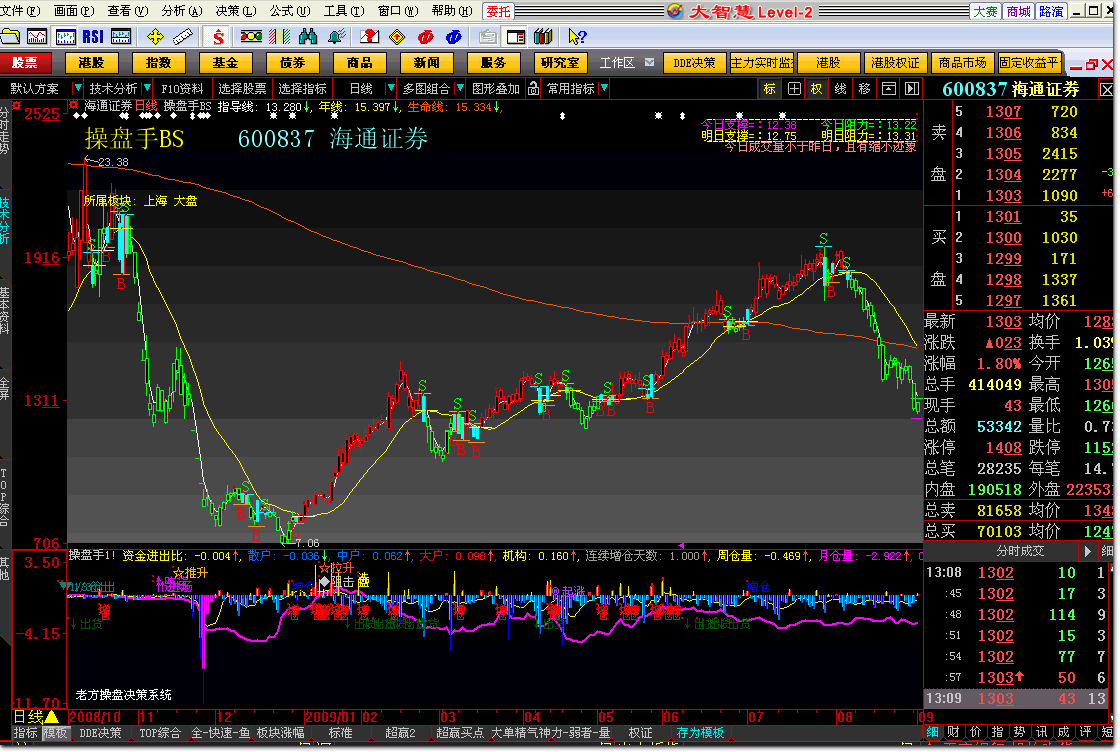1120x752 pixels.
Task: Expand the 技术分析 dropdown arrow
Action: pyautogui.click(x=147, y=89)
